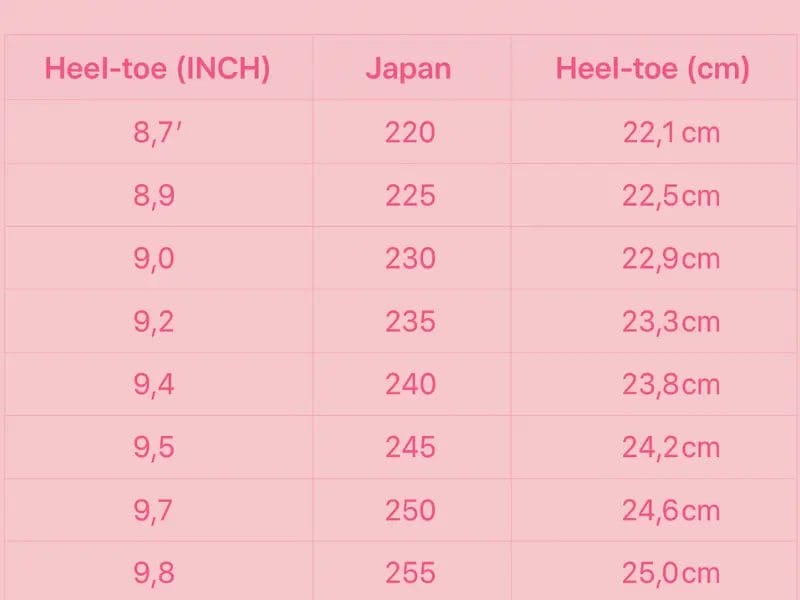Click the 22,1 cm cell

tap(670, 132)
